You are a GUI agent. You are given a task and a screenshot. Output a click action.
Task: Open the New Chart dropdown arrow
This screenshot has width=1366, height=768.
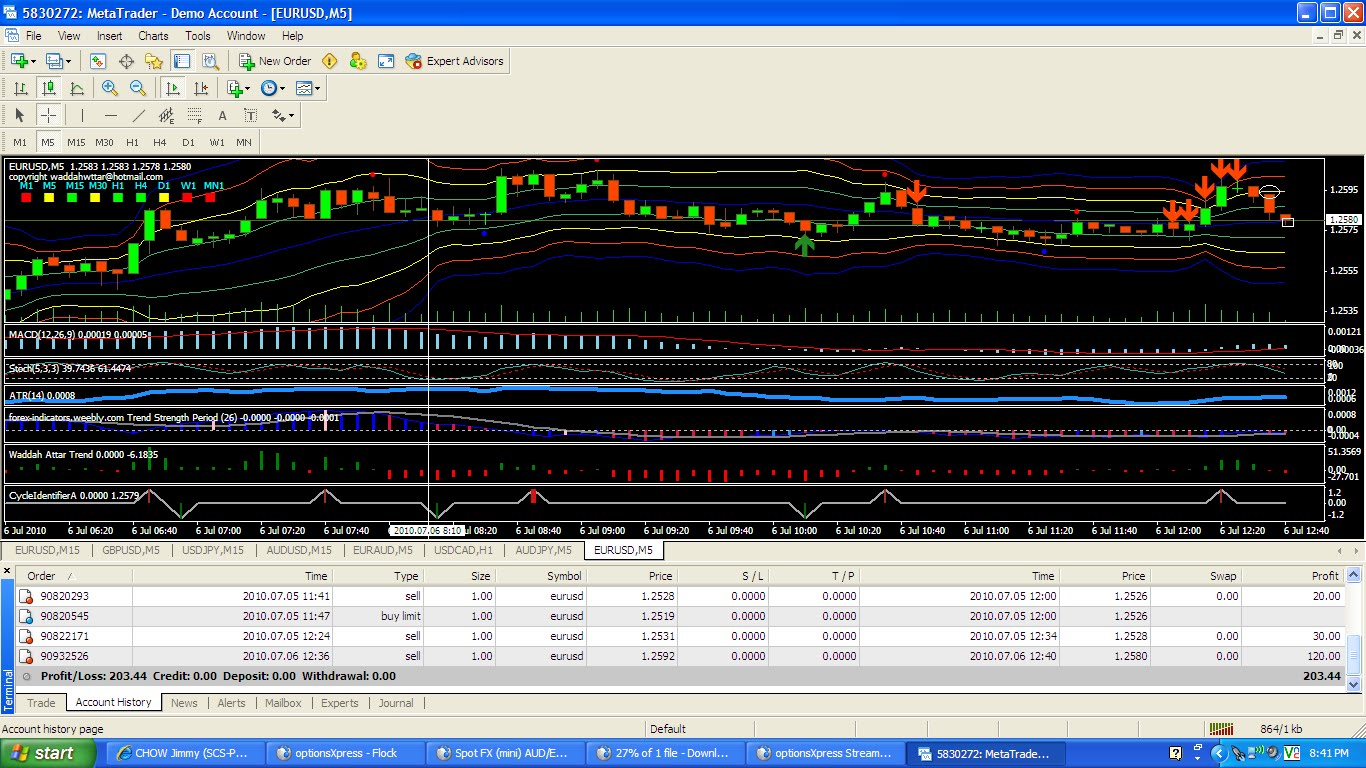[x=31, y=61]
